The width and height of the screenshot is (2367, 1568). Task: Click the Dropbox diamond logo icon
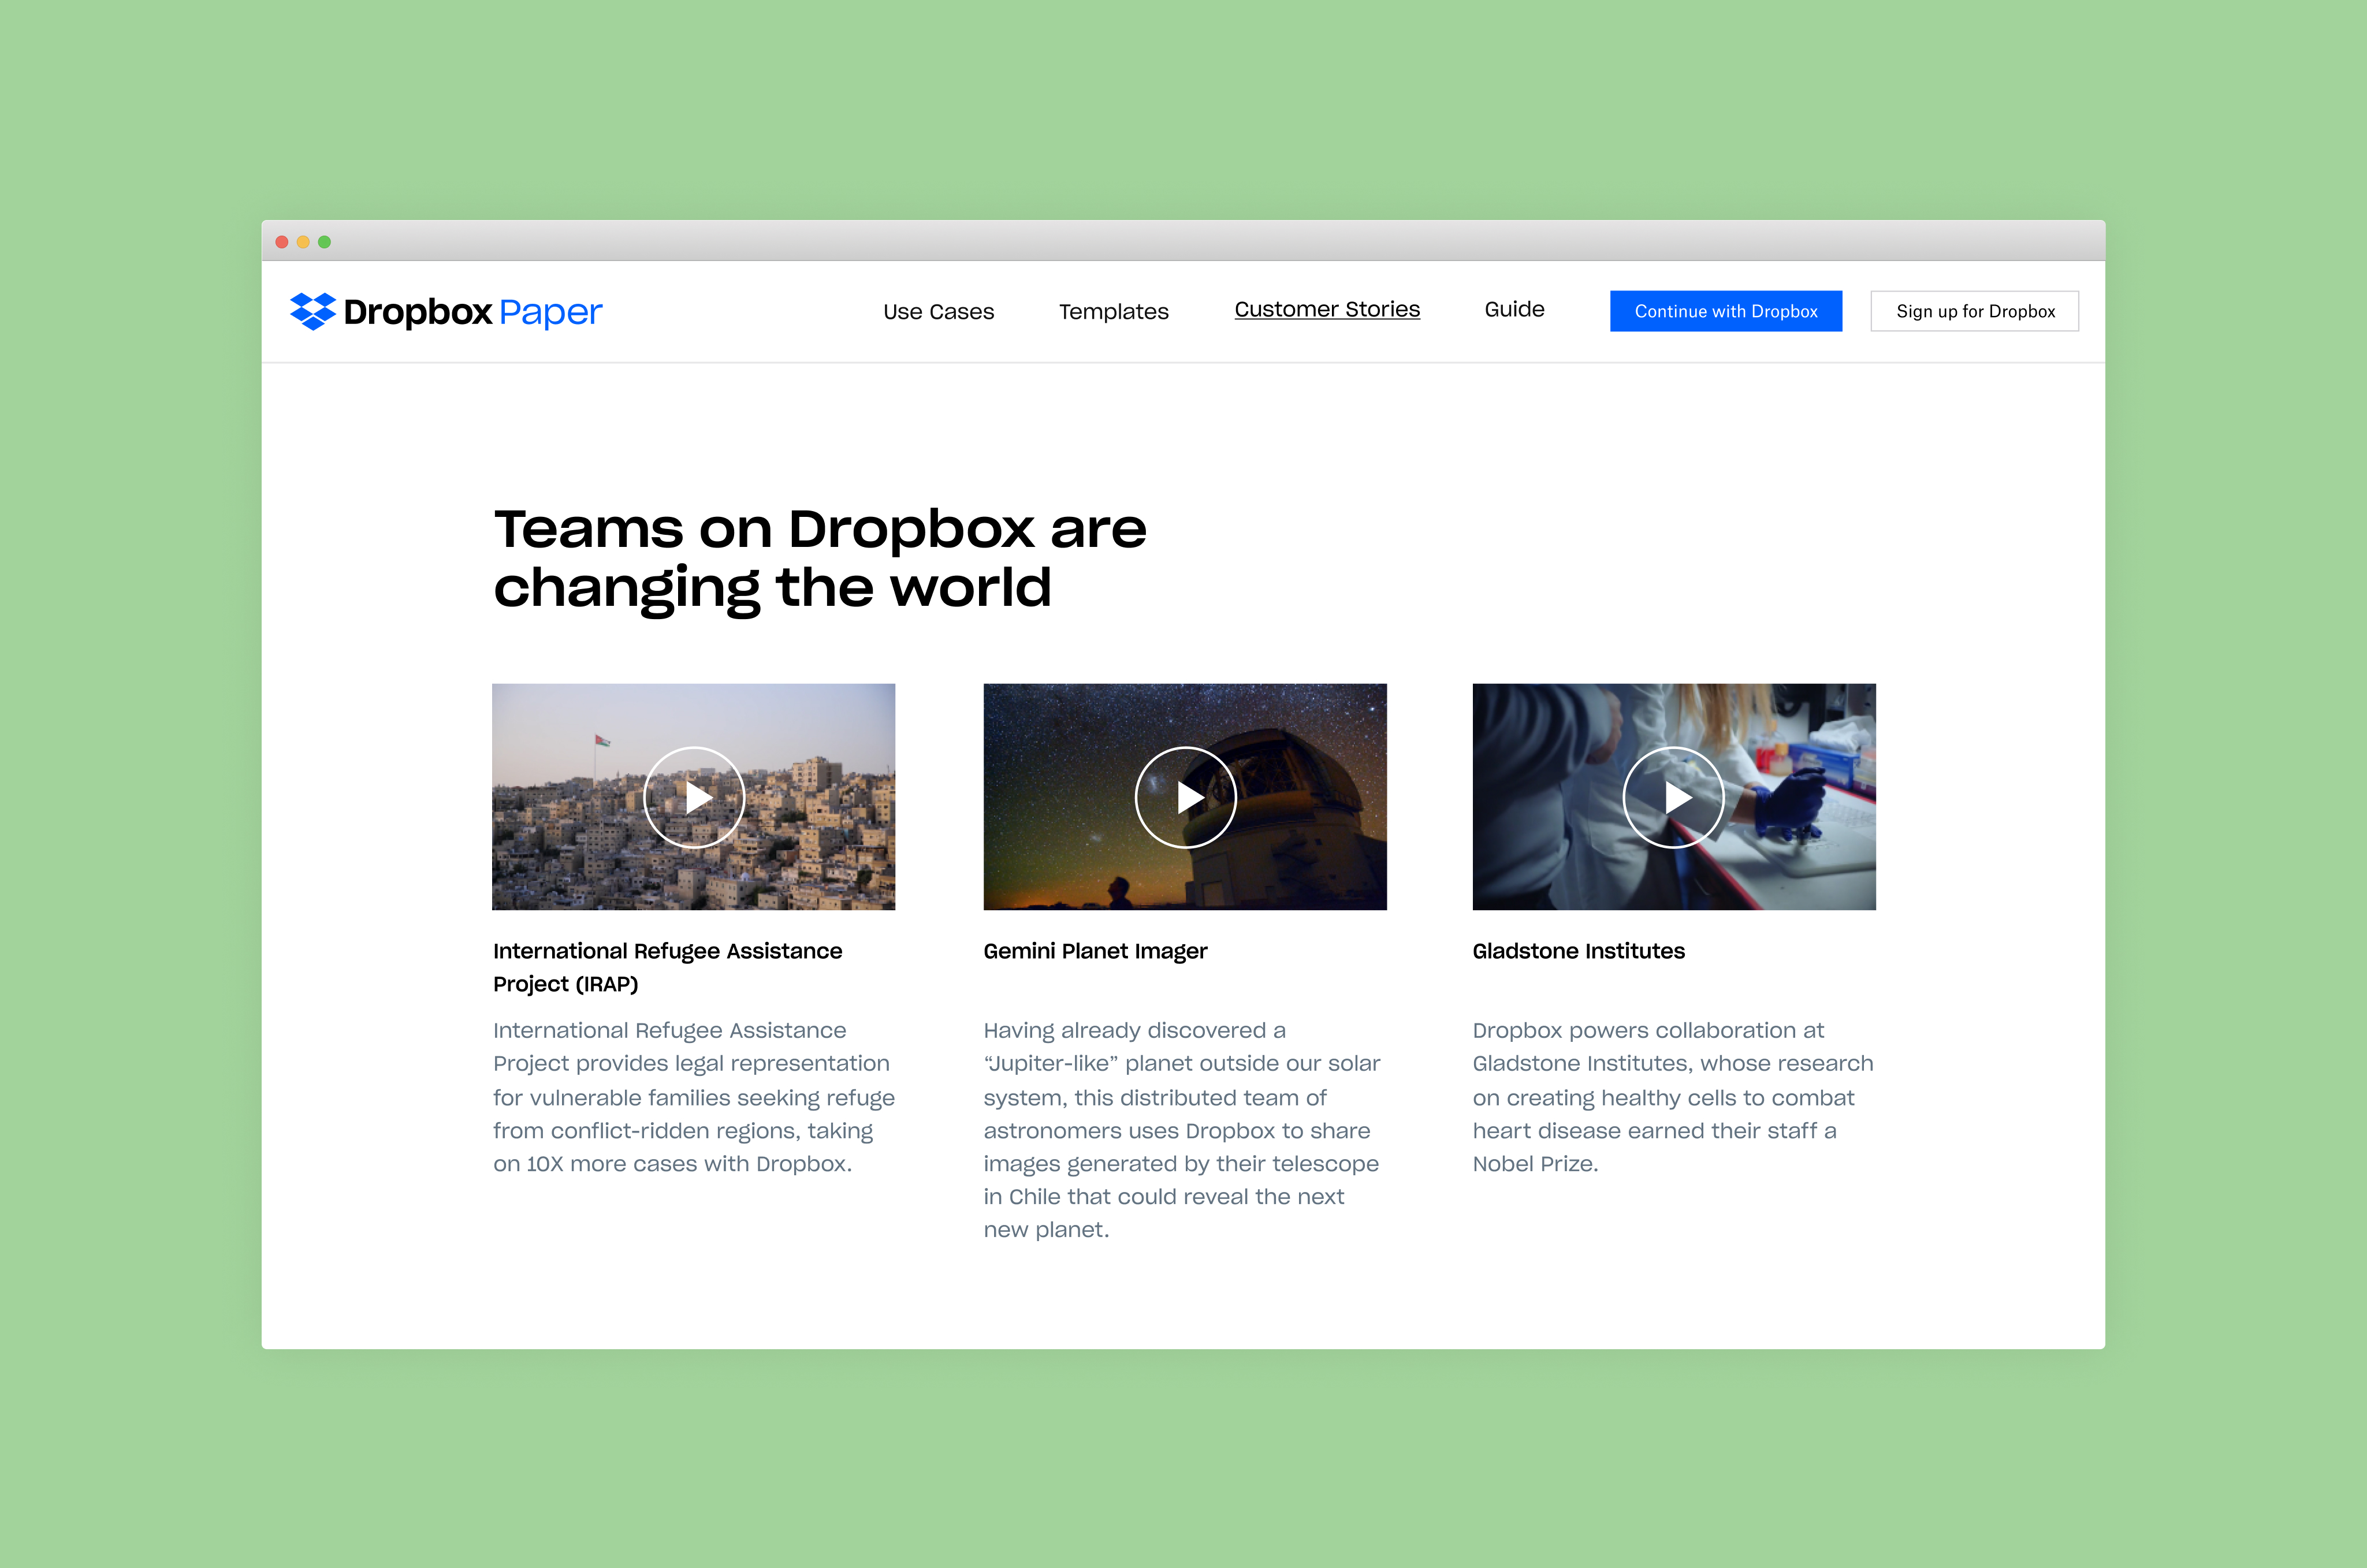[312, 311]
